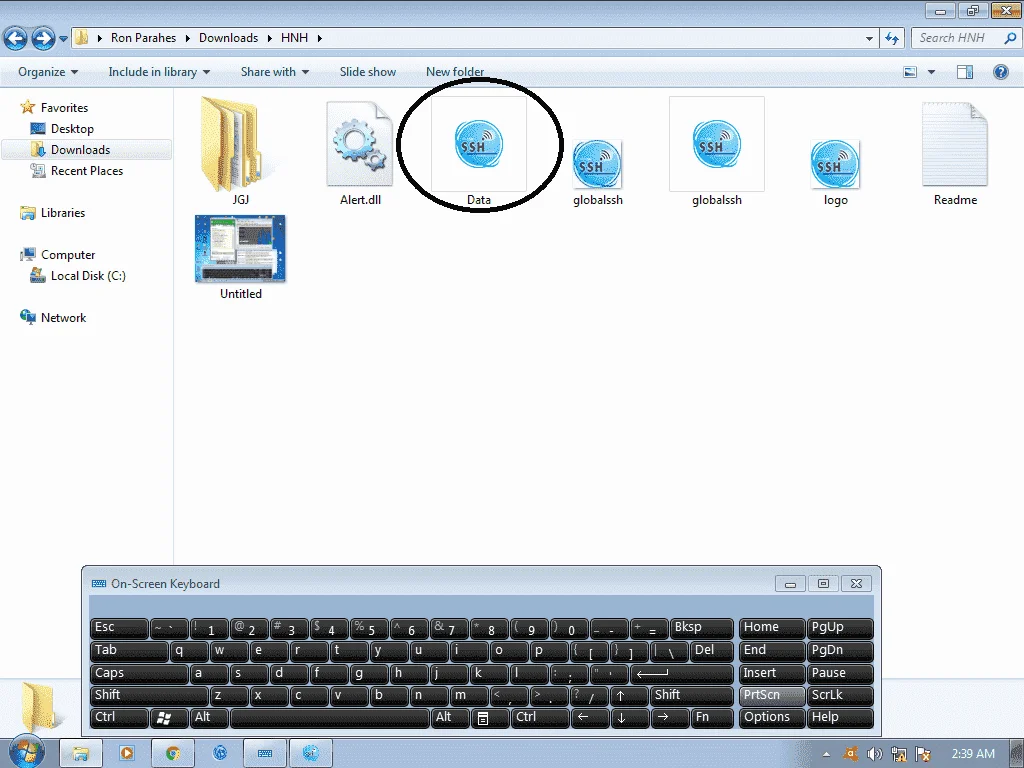Select Favorites in navigation pane
1024x768 pixels.
(64, 108)
